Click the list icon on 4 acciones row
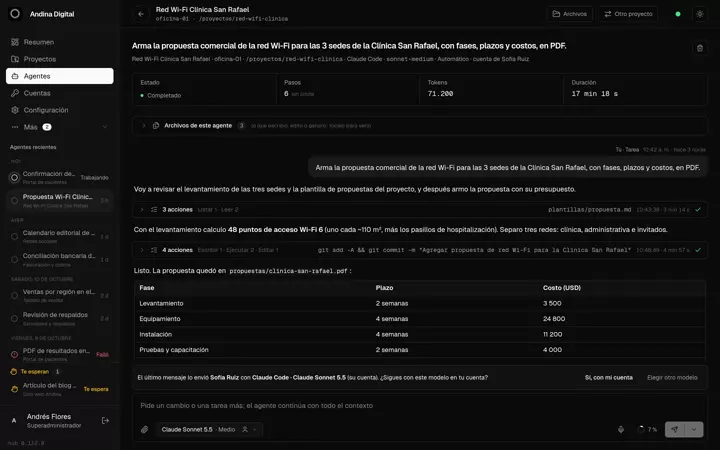 click(154, 250)
